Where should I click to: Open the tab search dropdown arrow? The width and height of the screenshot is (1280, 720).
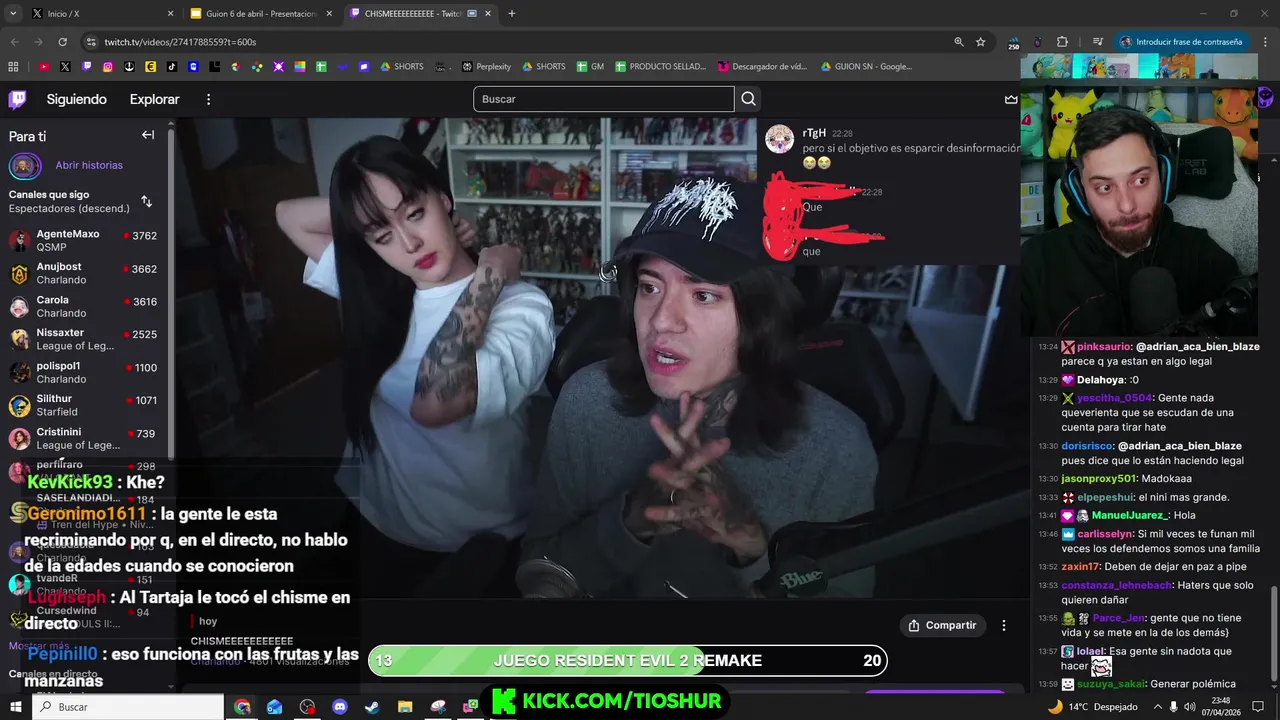(12, 14)
